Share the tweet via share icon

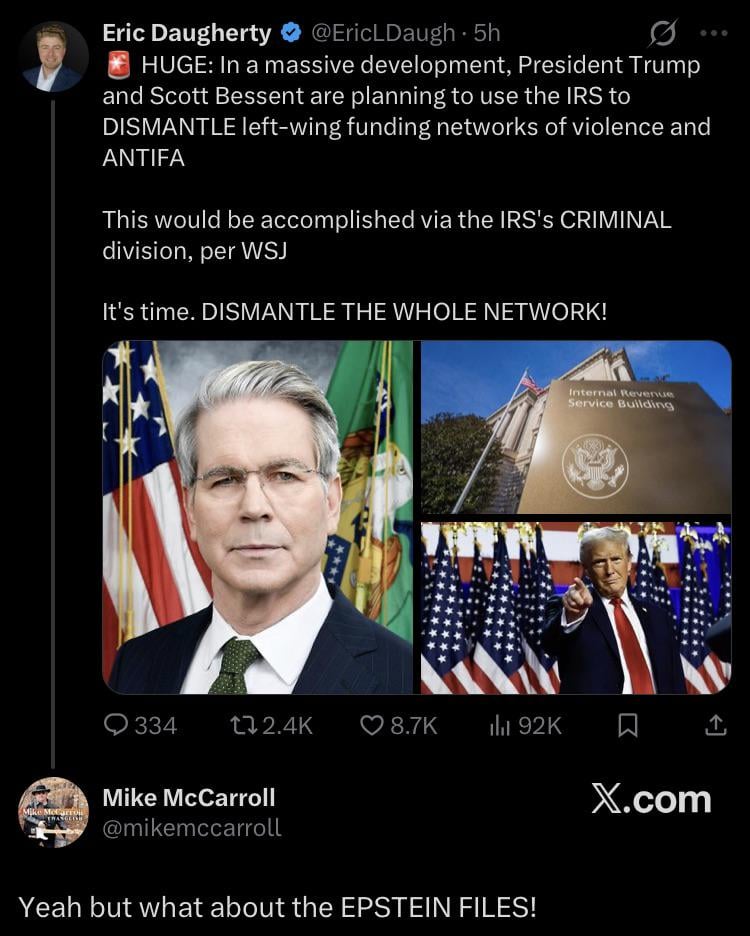click(x=715, y=725)
